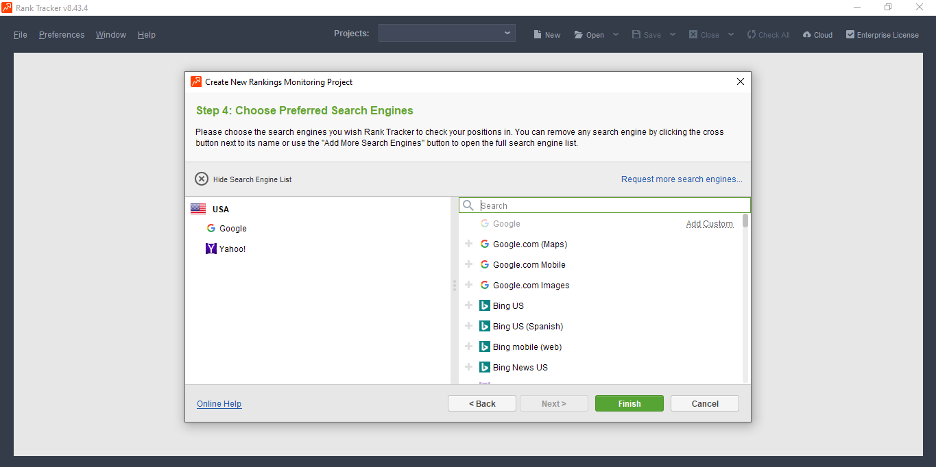Collapse the USA search engine group
This screenshot has height=468, width=936.
[x=198, y=209]
